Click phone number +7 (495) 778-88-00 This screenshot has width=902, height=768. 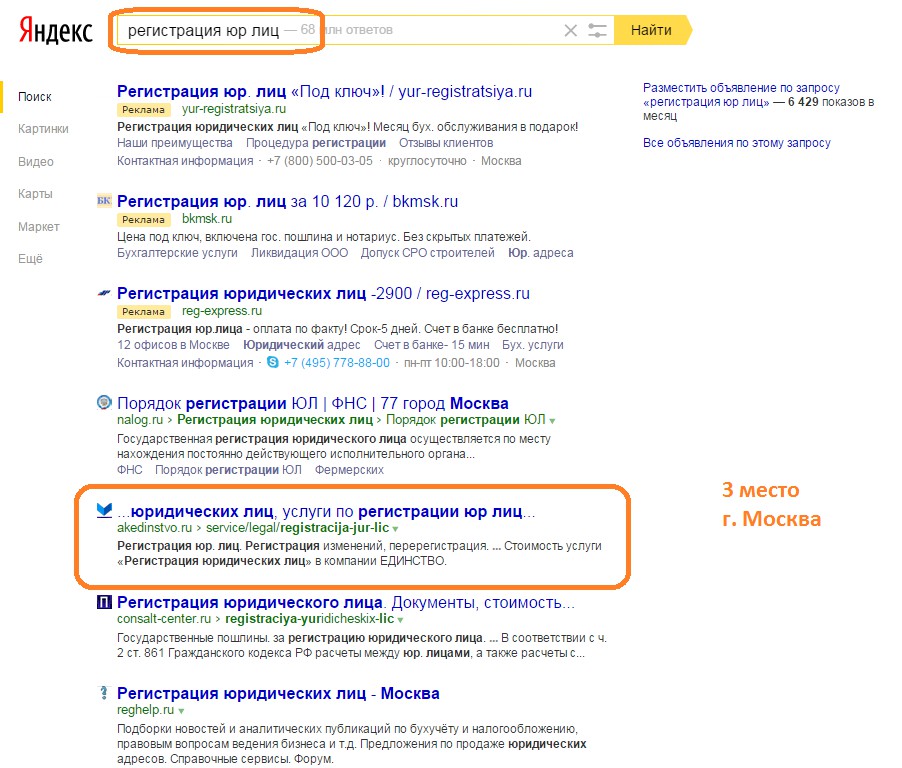(x=337, y=363)
